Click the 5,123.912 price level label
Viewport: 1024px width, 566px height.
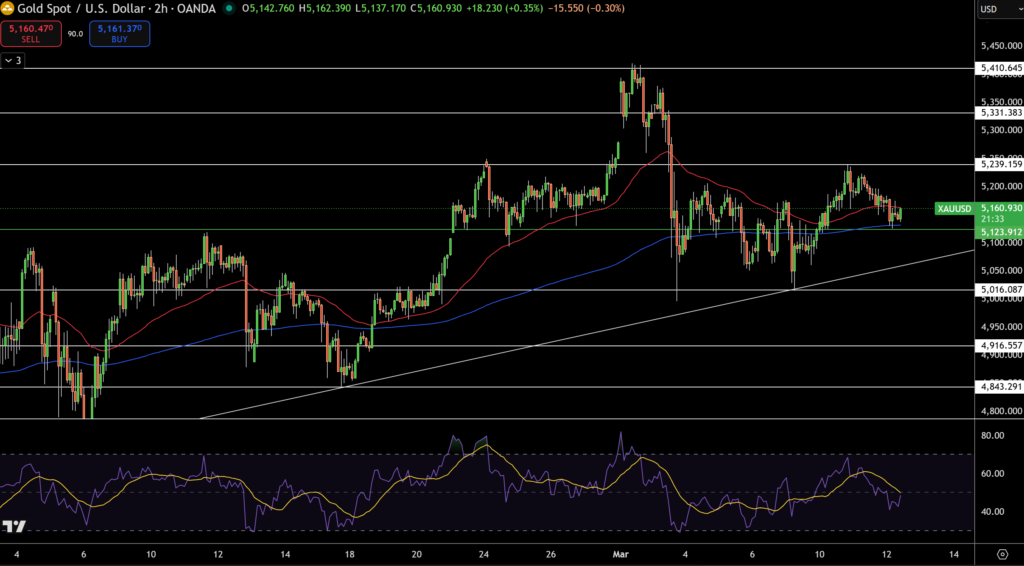tap(998, 232)
